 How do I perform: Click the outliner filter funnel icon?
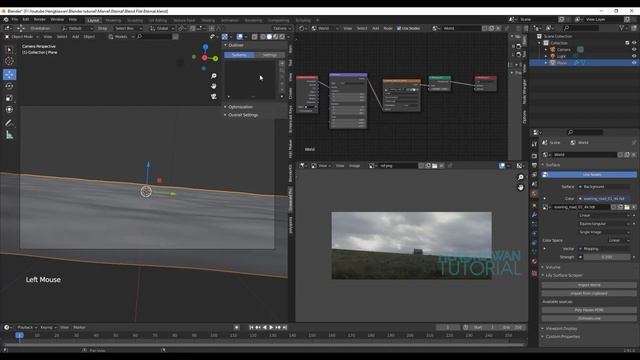[622, 28]
